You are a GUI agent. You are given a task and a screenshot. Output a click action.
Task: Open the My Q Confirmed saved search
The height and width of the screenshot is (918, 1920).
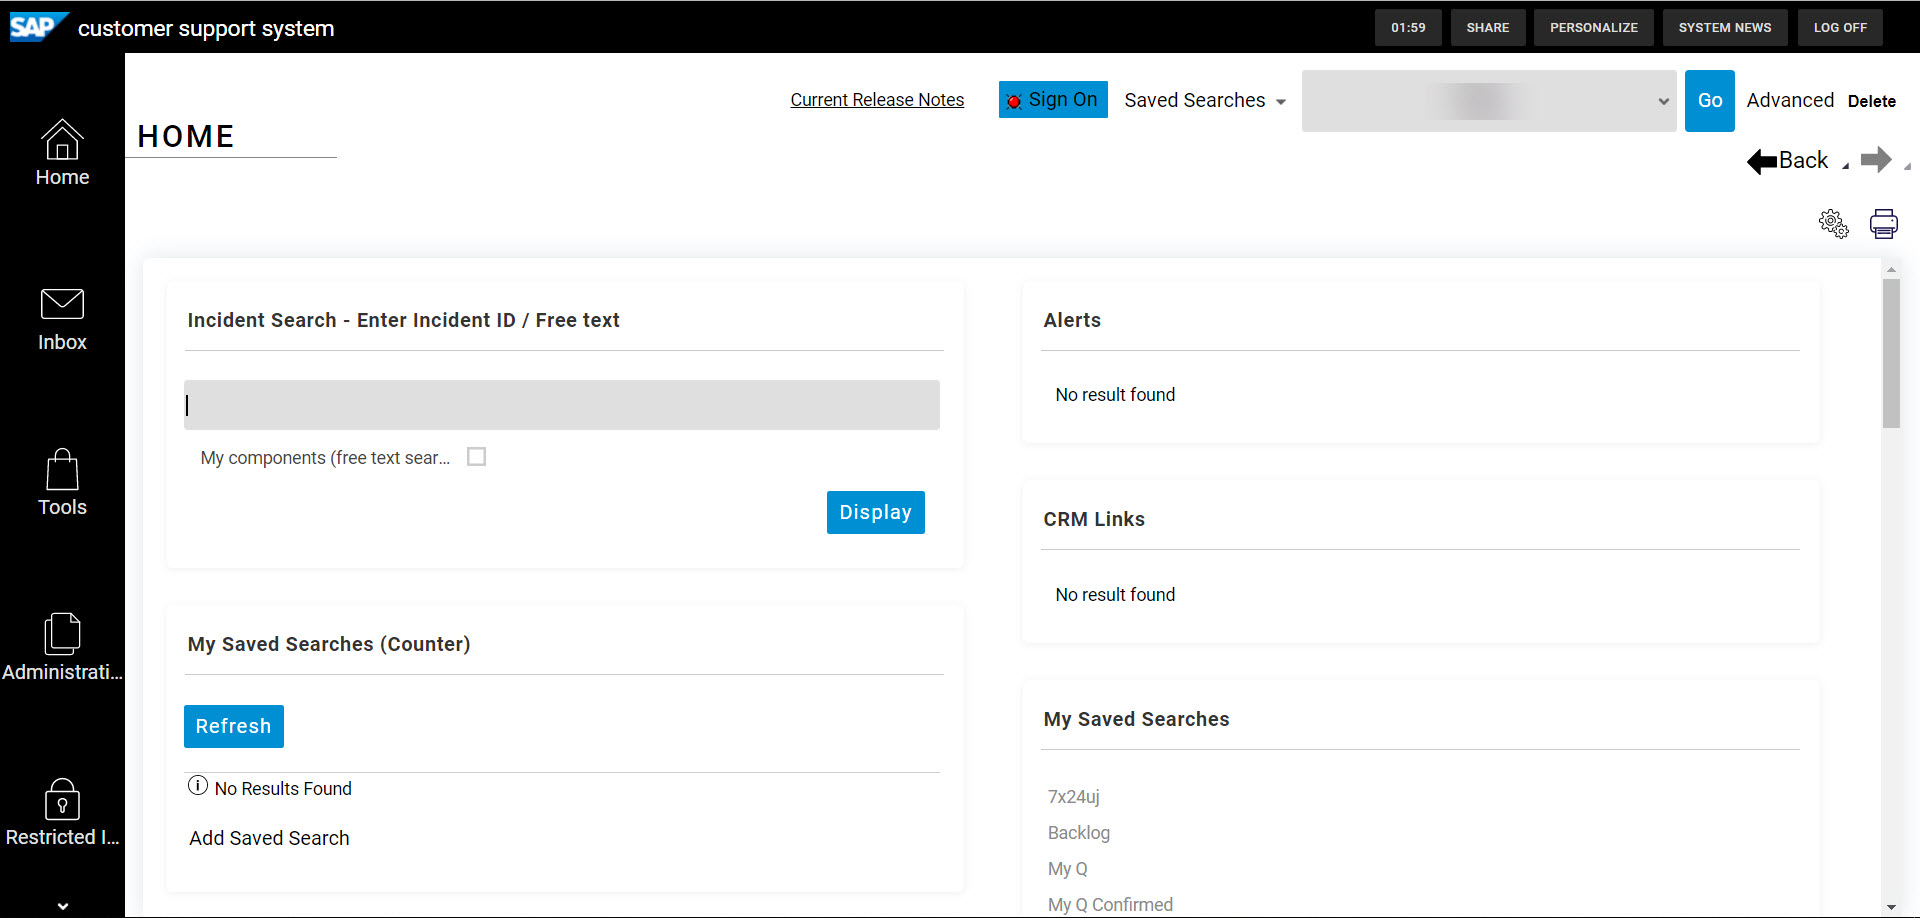[x=1110, y=905]
